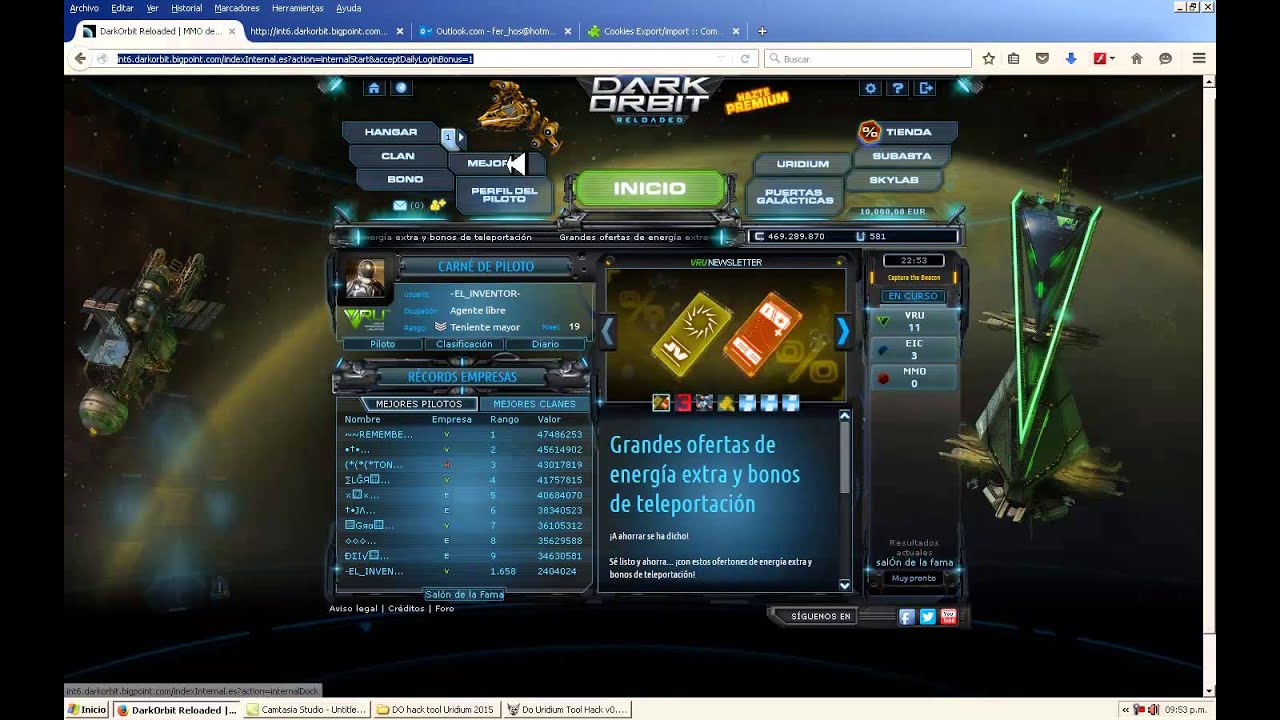Open Puertas Galácticas button

coord(795,196)
